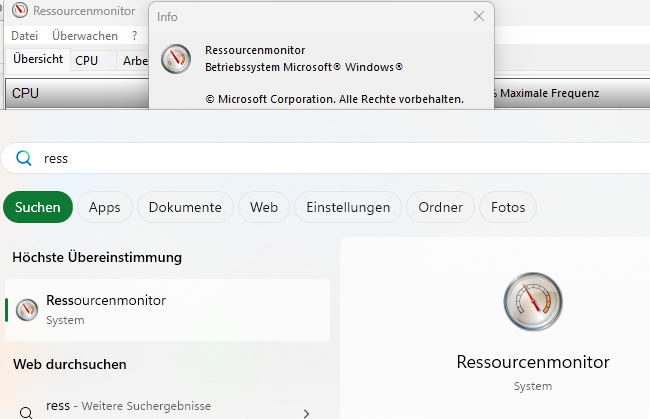Image resolution: width=650 pixels, height=419 pixels.
Task: Open the Datei menu
Action: [24, 36]
